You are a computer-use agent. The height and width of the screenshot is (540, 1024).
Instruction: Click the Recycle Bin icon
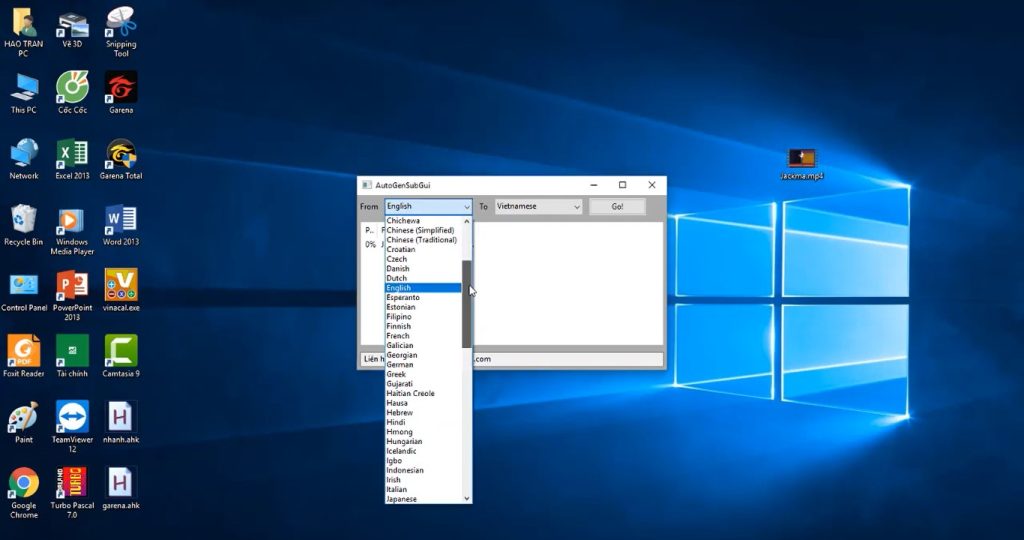click(24, 220)
